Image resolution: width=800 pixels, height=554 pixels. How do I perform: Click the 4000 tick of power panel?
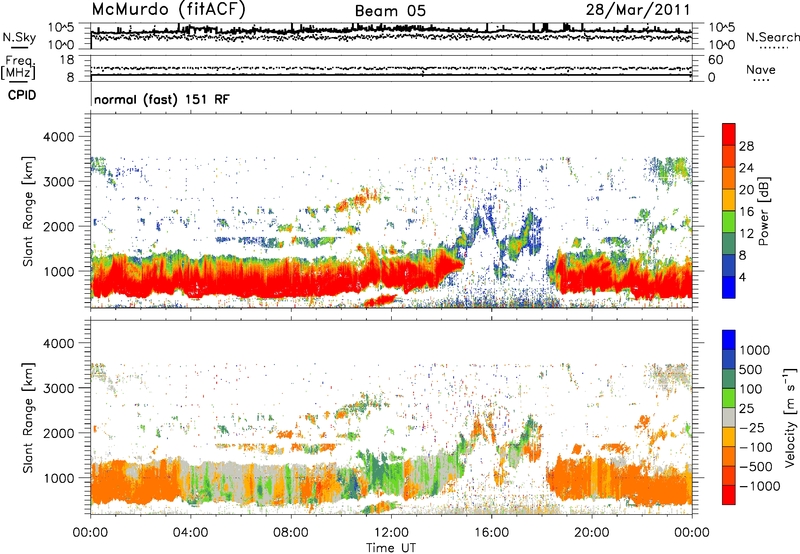(58, 137)
